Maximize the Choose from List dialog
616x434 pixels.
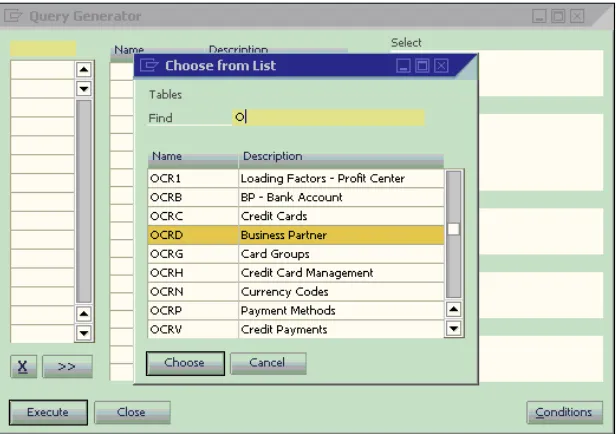point(422,66)
